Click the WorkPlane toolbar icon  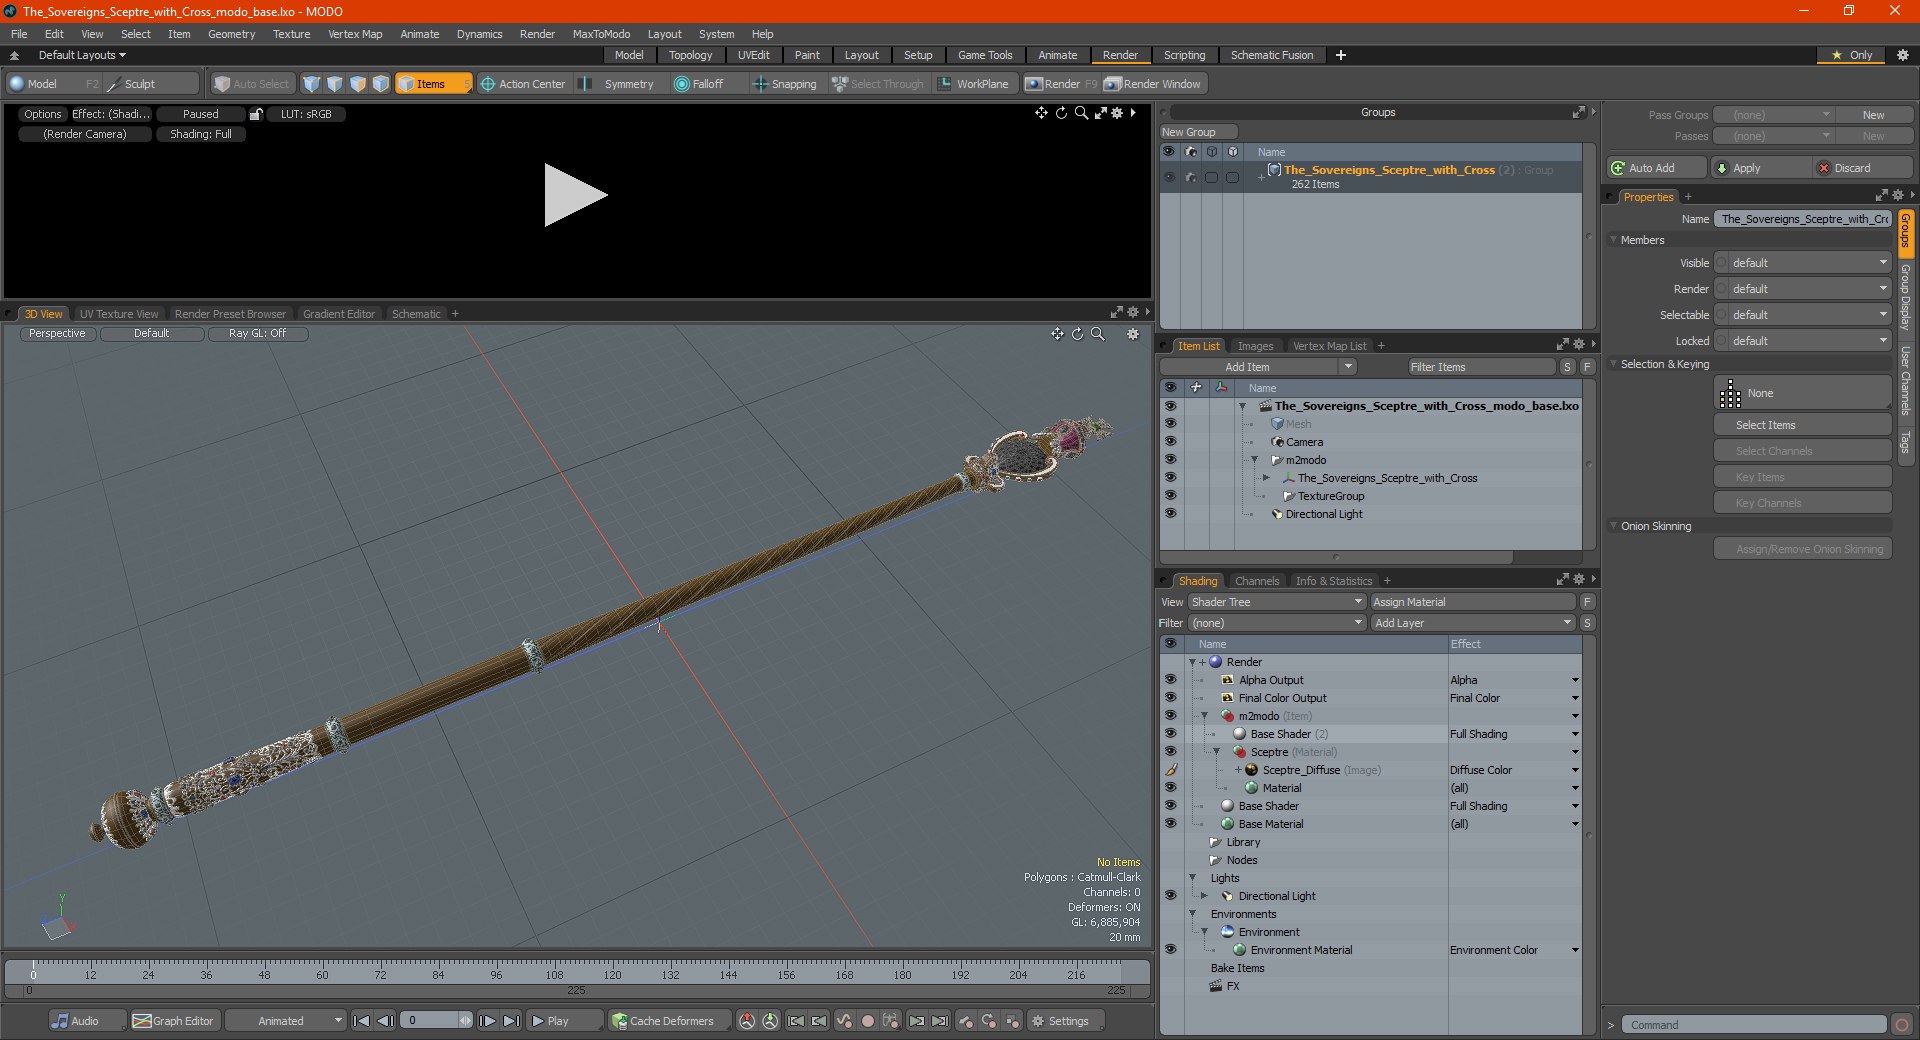click(944, 84)
